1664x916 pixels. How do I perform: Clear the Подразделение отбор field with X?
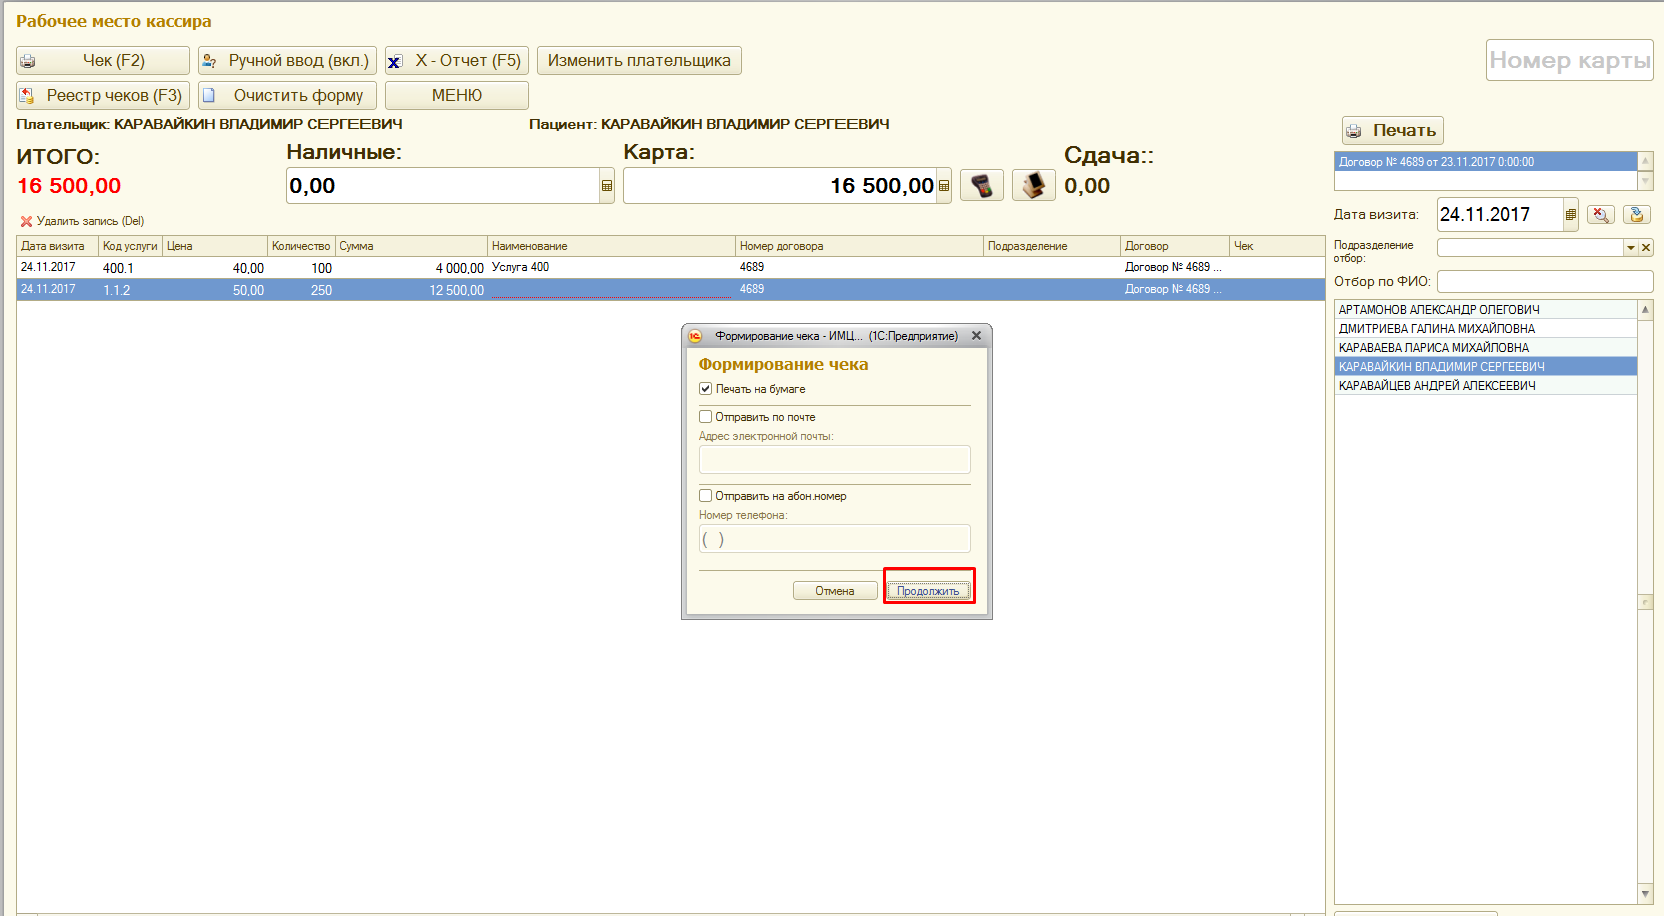click(1646, 248)
